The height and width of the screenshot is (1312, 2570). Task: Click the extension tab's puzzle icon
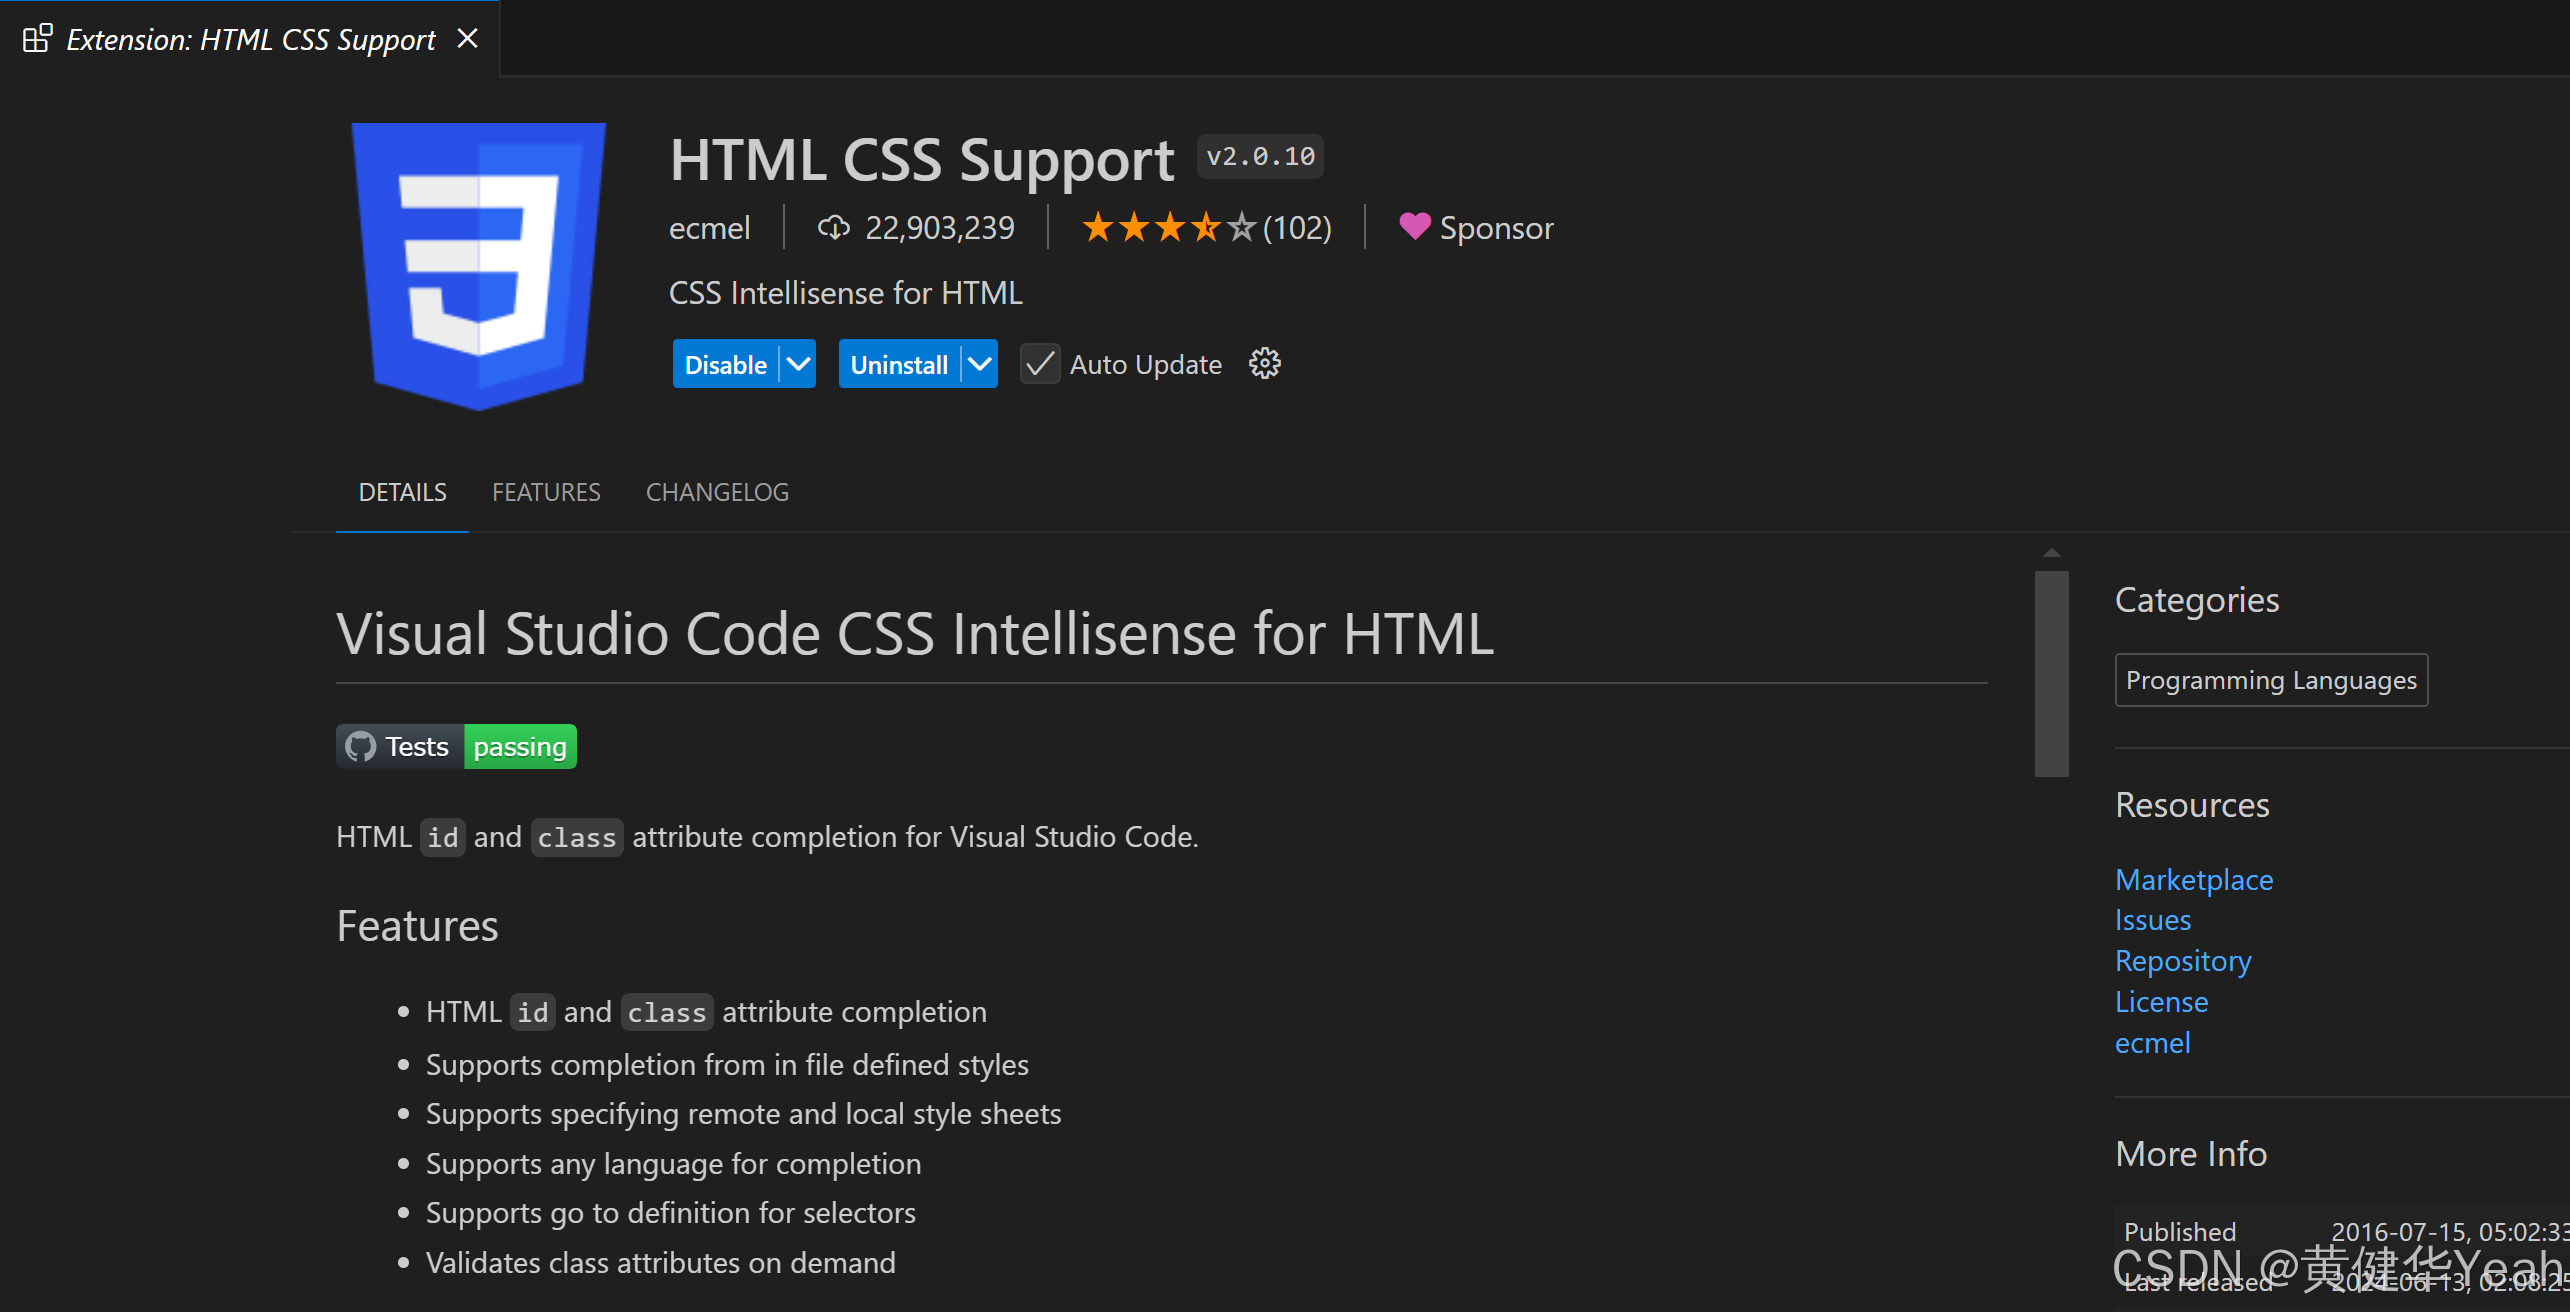point(37,39)
